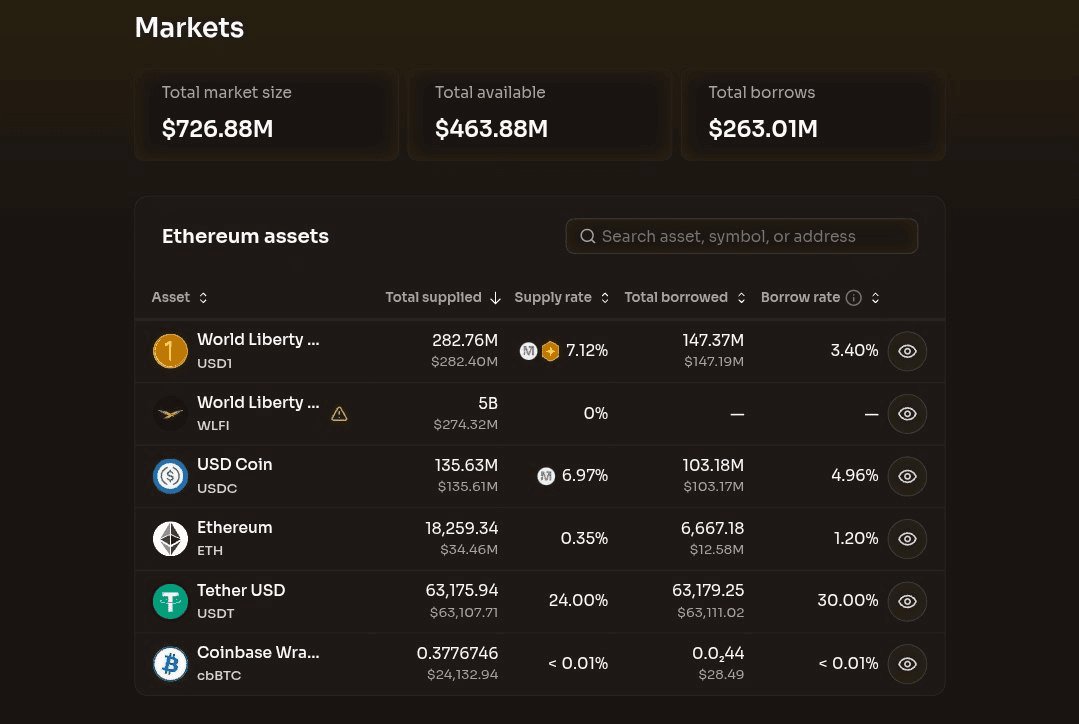Toggle the eye icon for Tether USD row
The image size is (1079, 724).
[x=907, y=601]
